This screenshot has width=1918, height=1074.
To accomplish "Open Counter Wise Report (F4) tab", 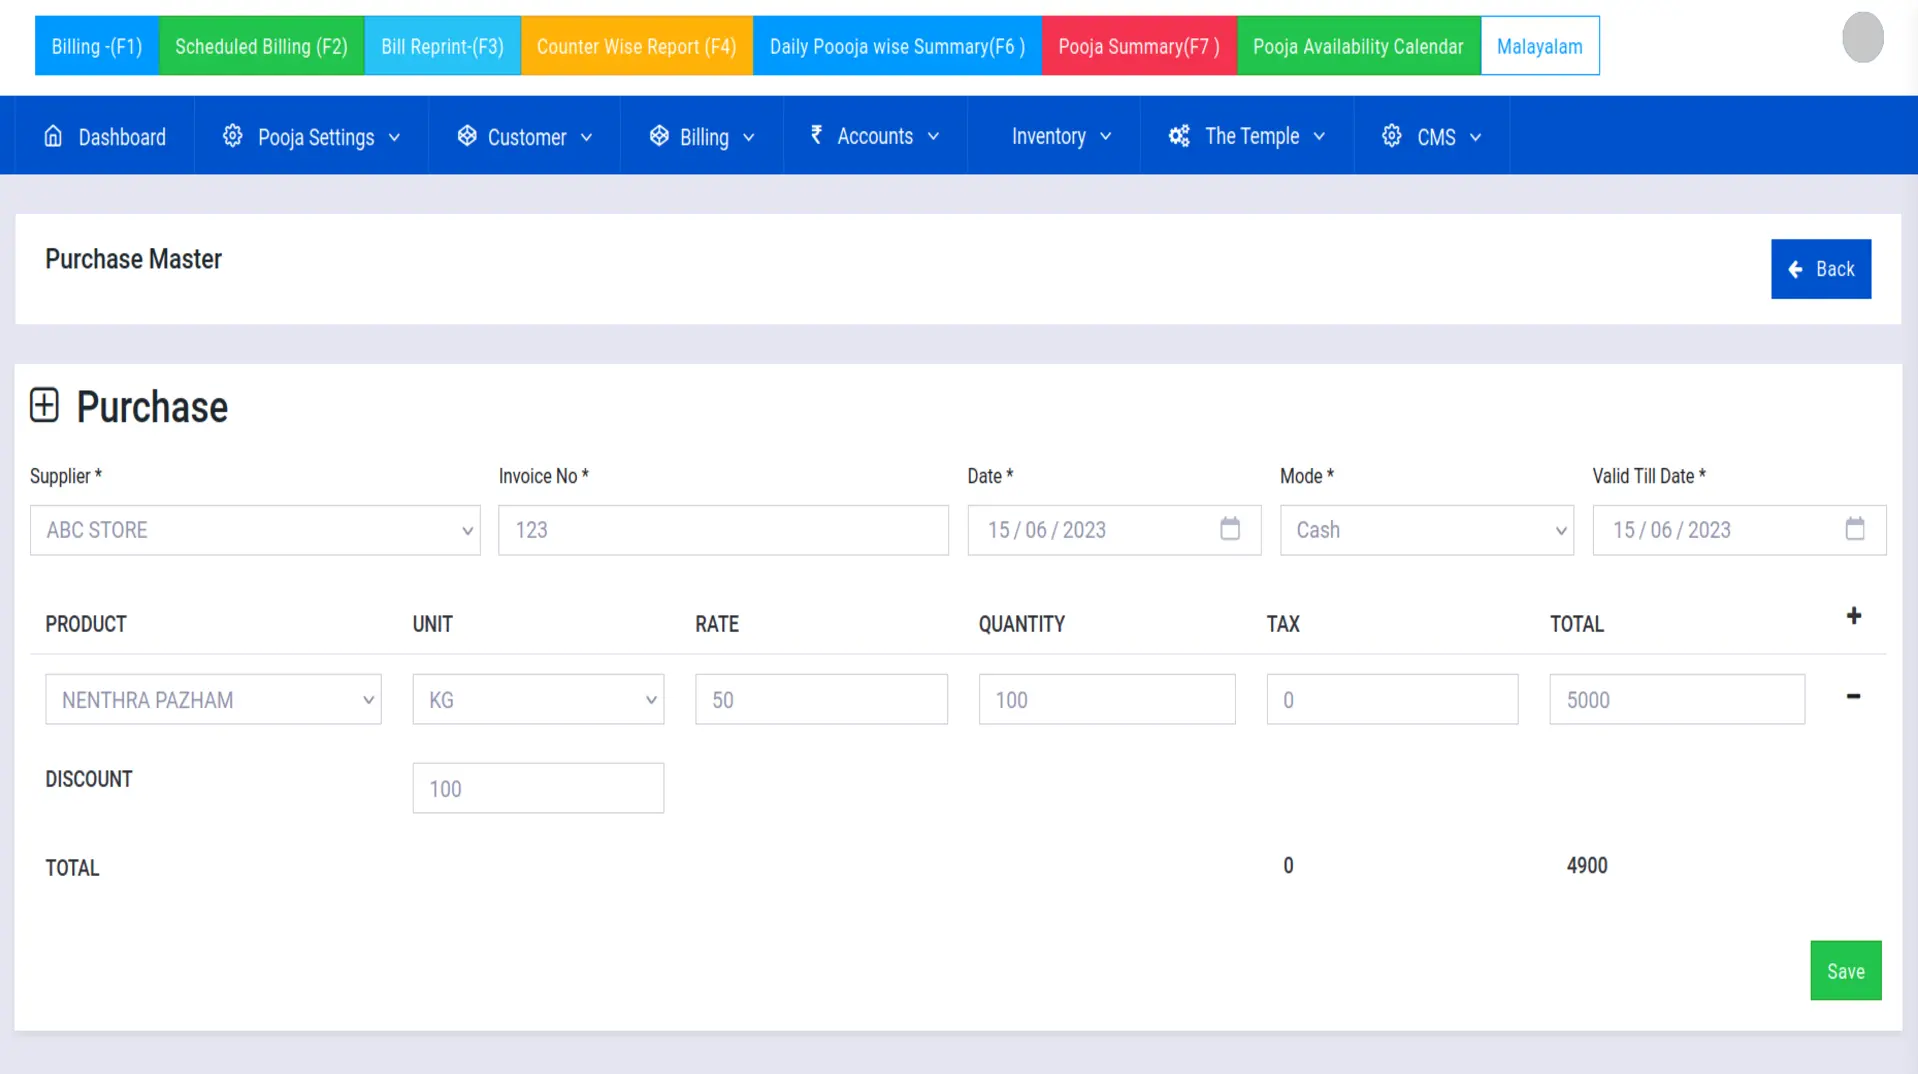I will pyautogui.click(x=636, y=46).
